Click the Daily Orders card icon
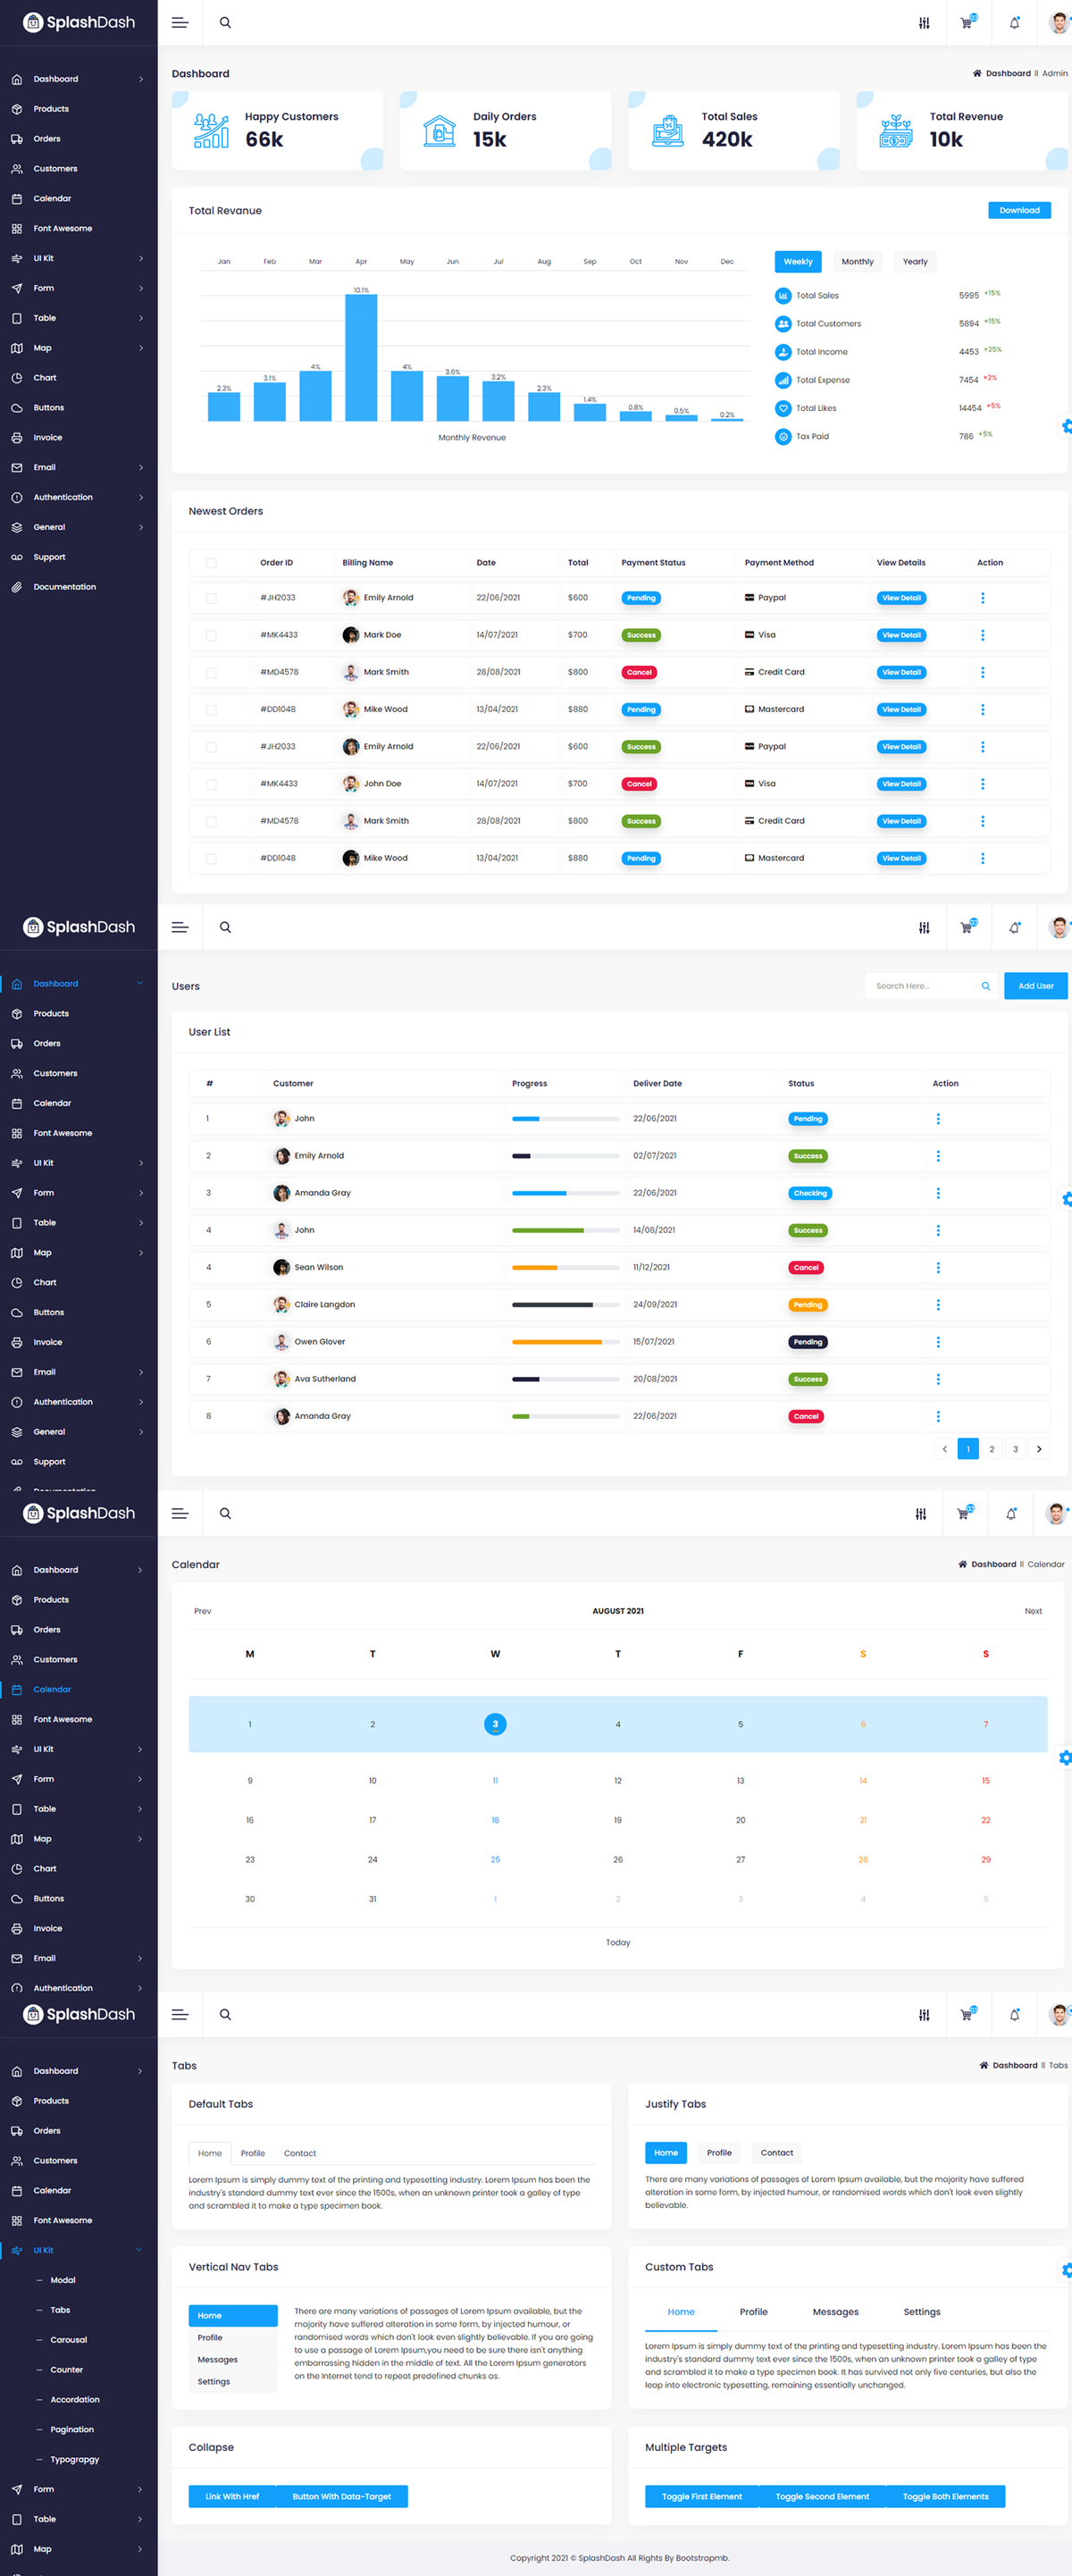The image size is (1072, 2576). 439,131
